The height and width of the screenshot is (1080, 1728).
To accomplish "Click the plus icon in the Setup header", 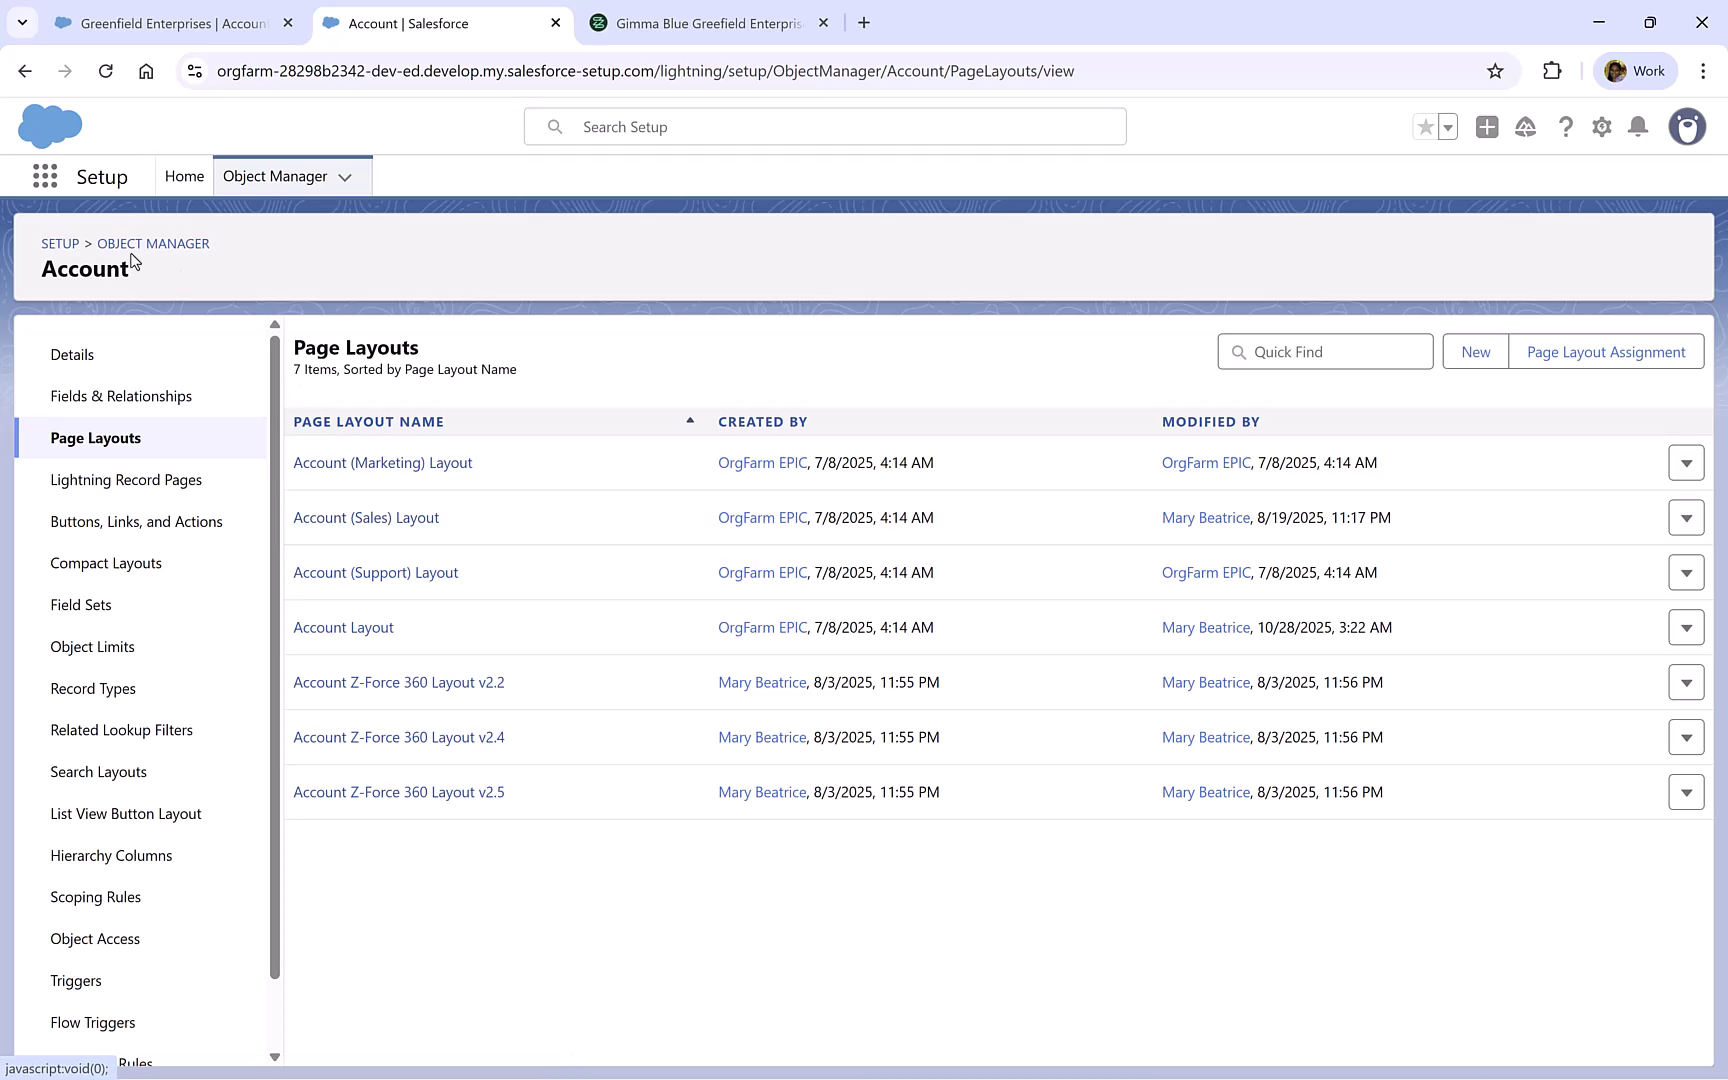I will point(1487,127).
